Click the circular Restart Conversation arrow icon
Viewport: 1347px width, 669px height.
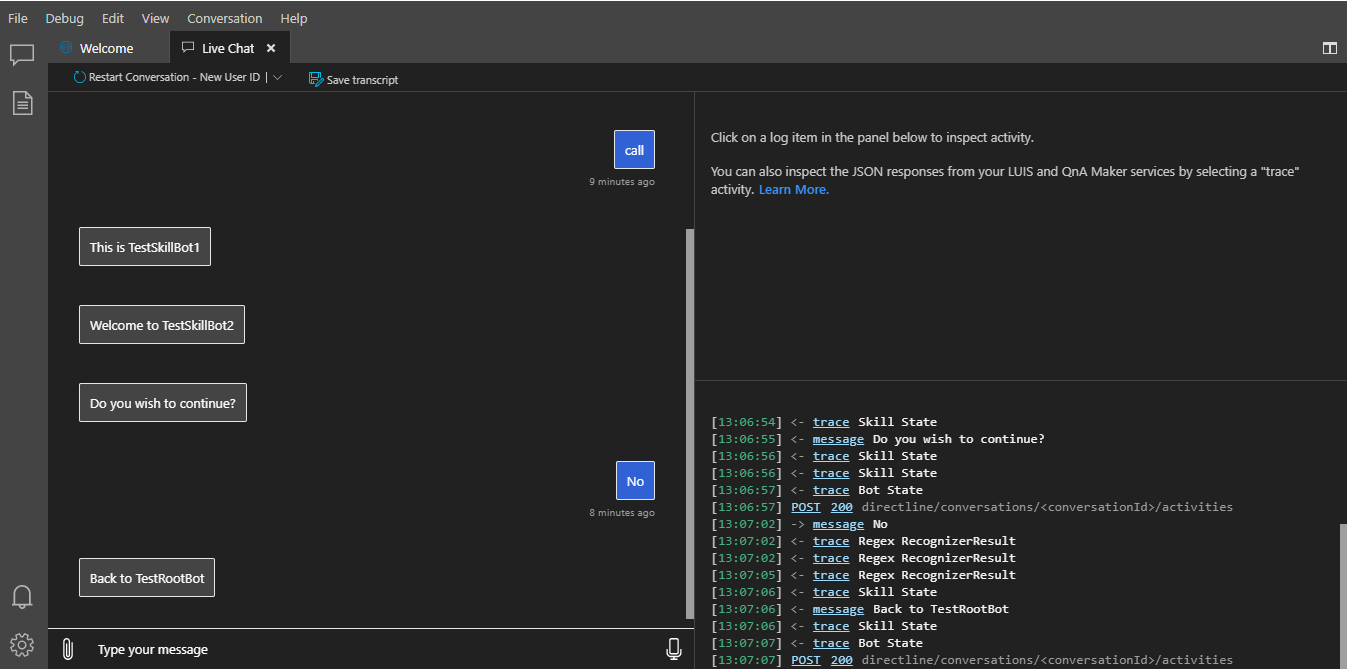[78, 77]
